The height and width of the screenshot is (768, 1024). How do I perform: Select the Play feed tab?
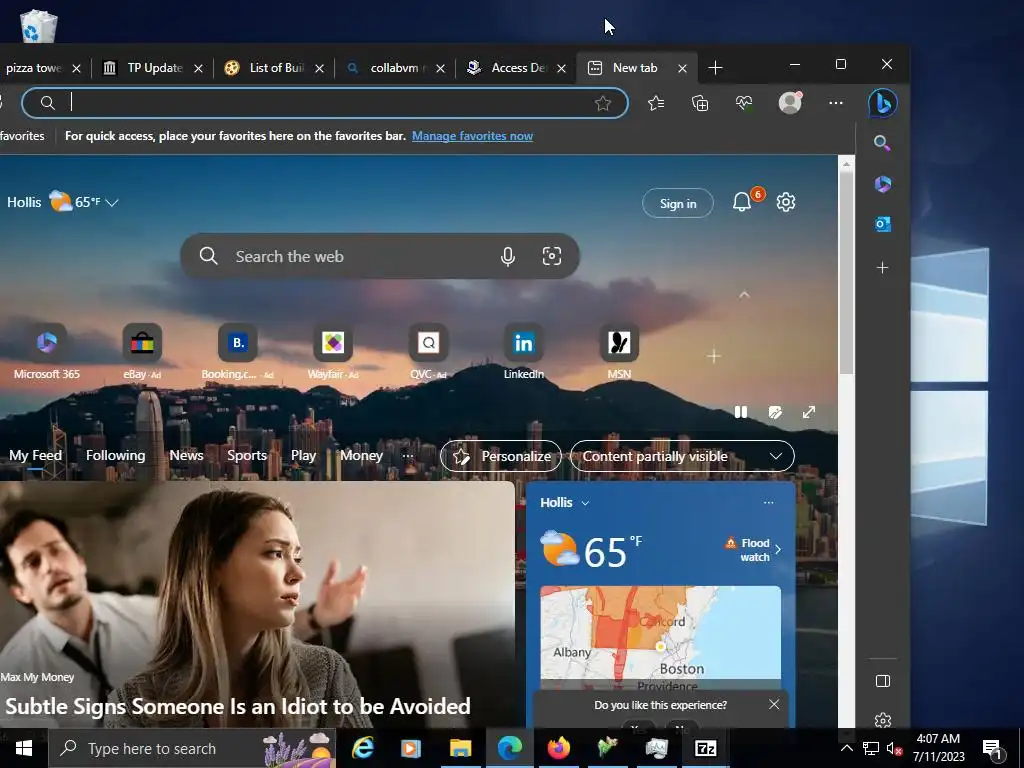(x=303, y=455)
